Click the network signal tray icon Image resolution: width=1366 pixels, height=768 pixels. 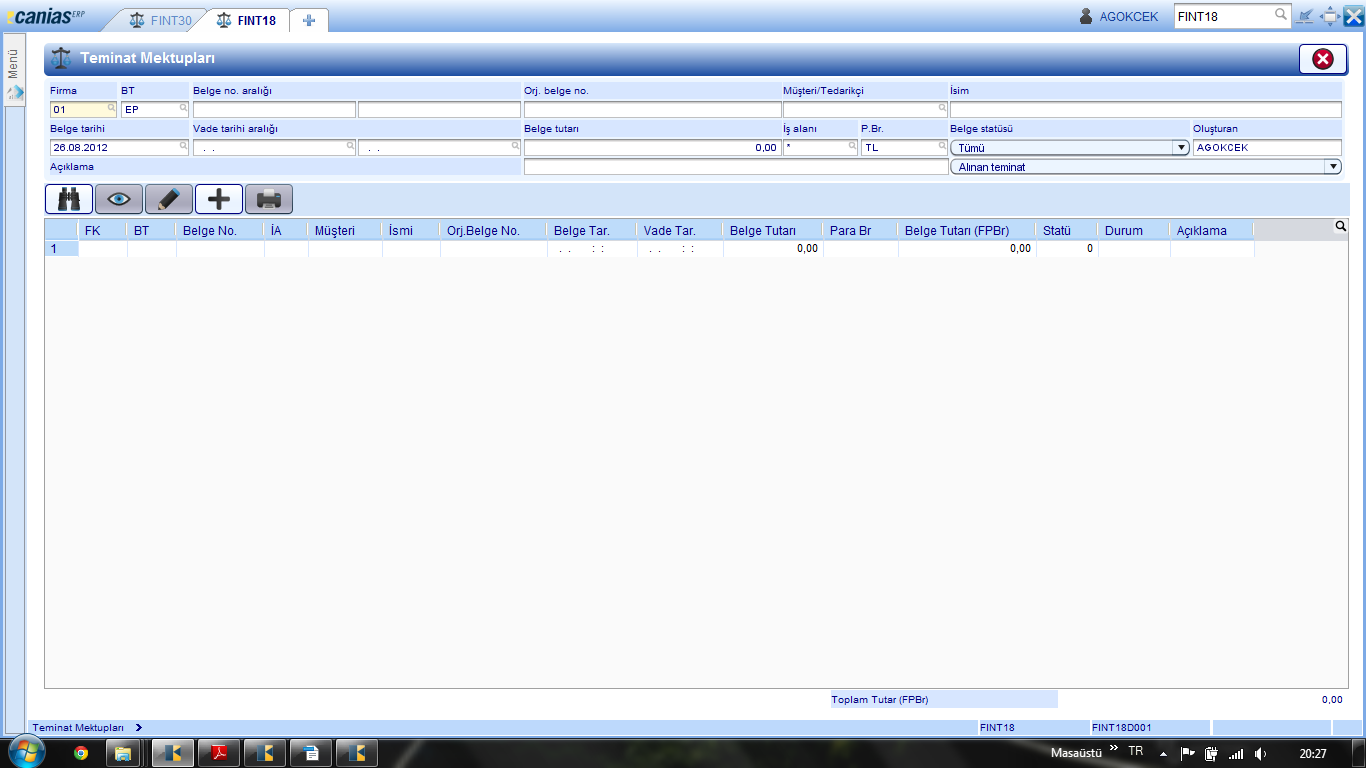pos(1236,754)
